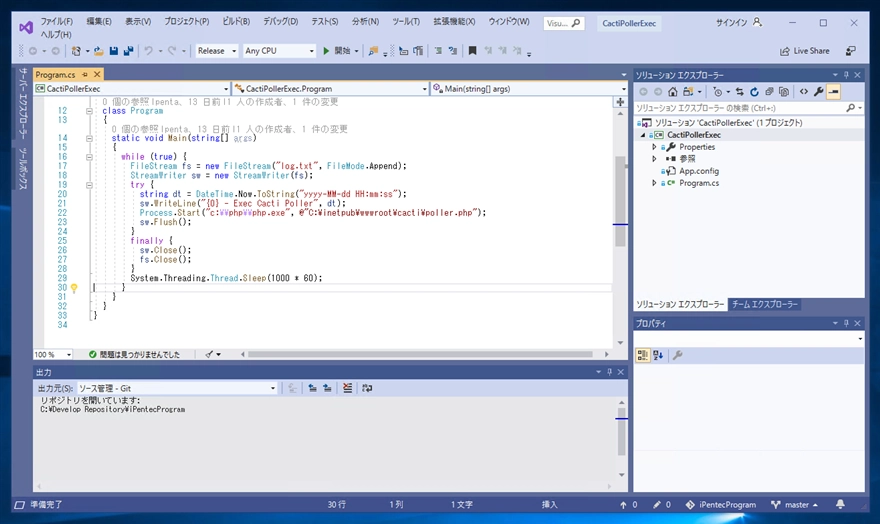Click the green Start debugging play icon
This screenshot has height=524, width=880.
(326, 51)
